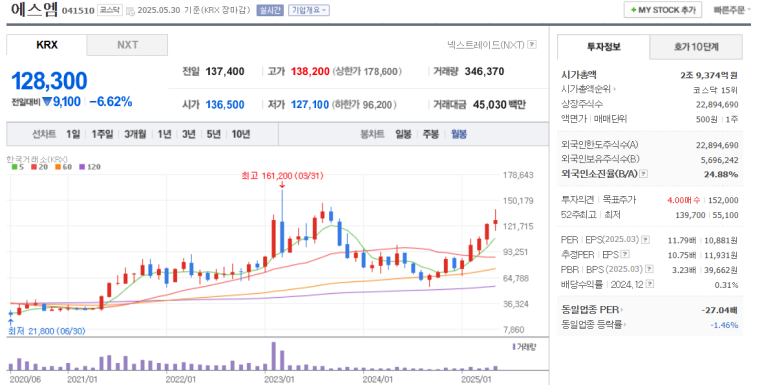Click the orange 60 moving-average legend

pyautogui.click(x=63, y=167)
